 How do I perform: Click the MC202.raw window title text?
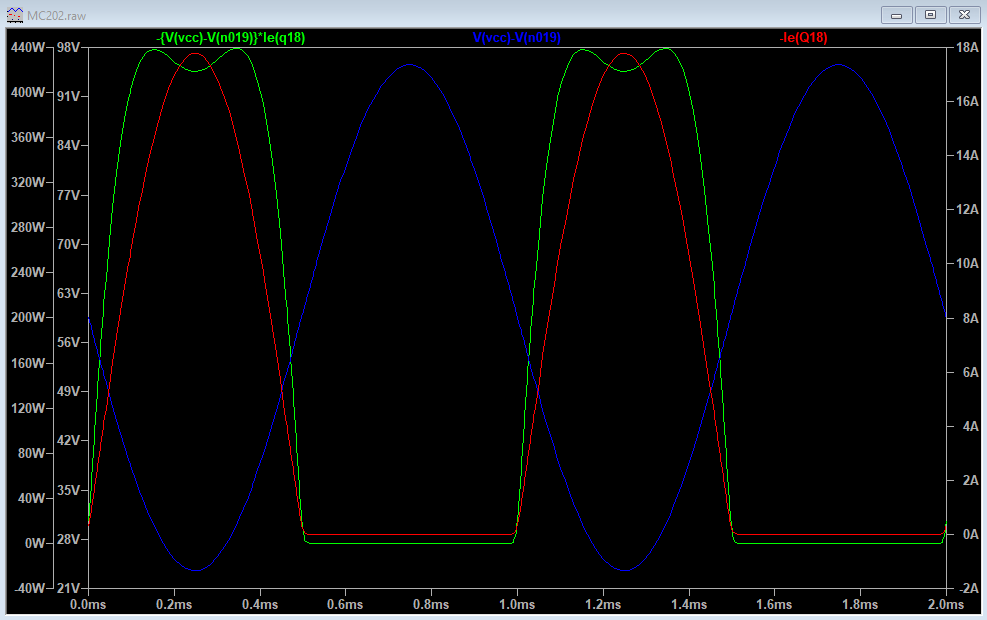[56, 16]
